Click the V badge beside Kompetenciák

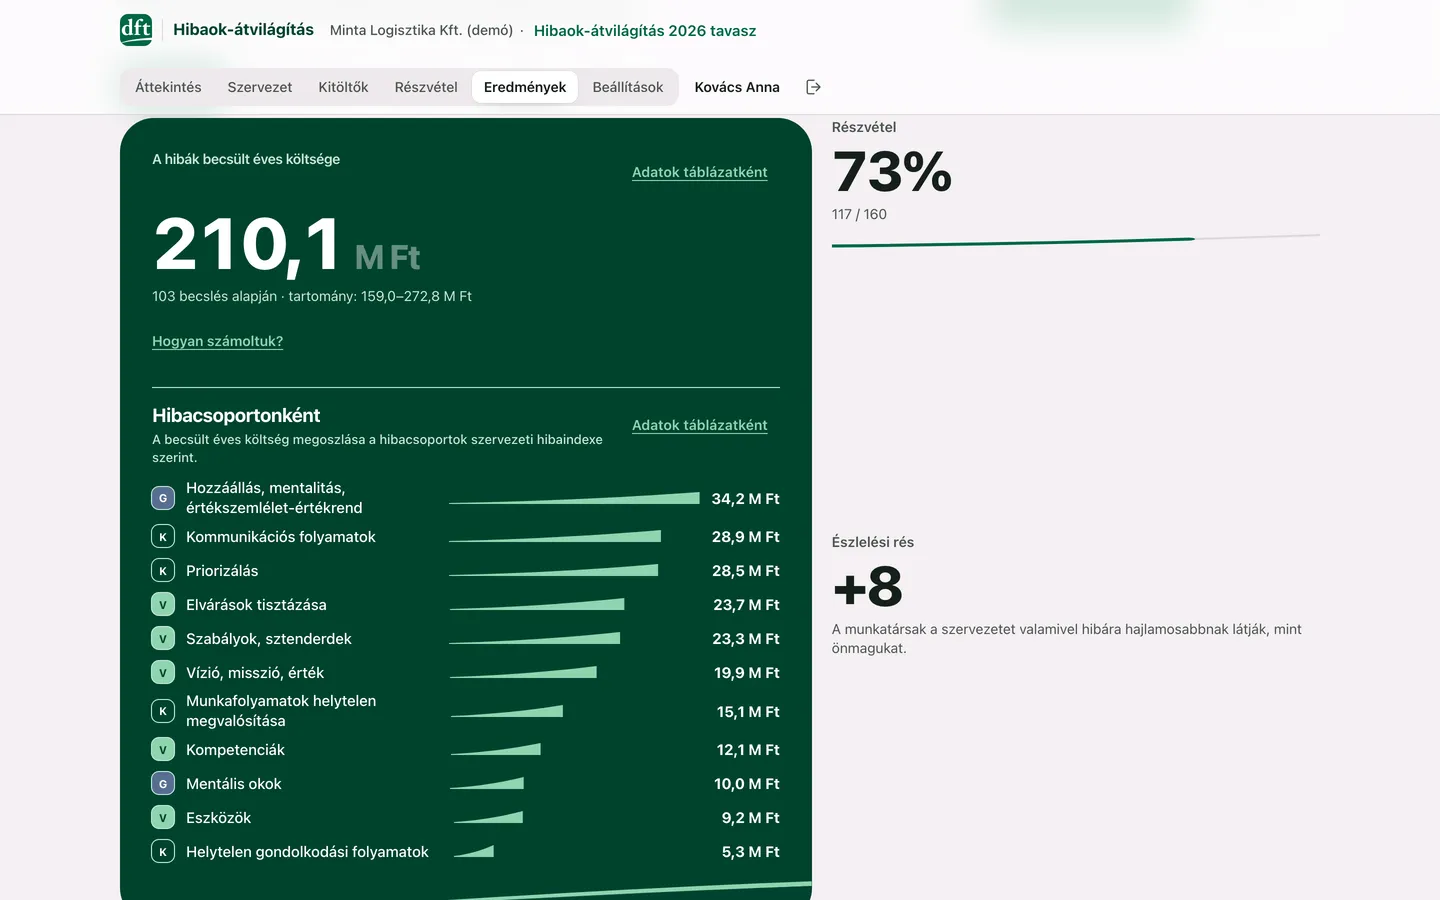(163, 750)
